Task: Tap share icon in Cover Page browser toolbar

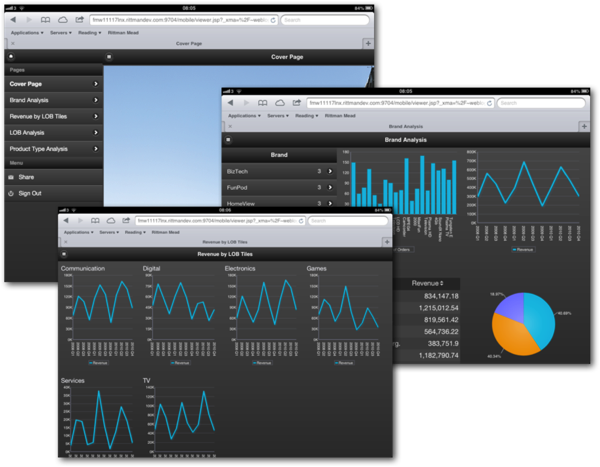Action: (79, 20)
